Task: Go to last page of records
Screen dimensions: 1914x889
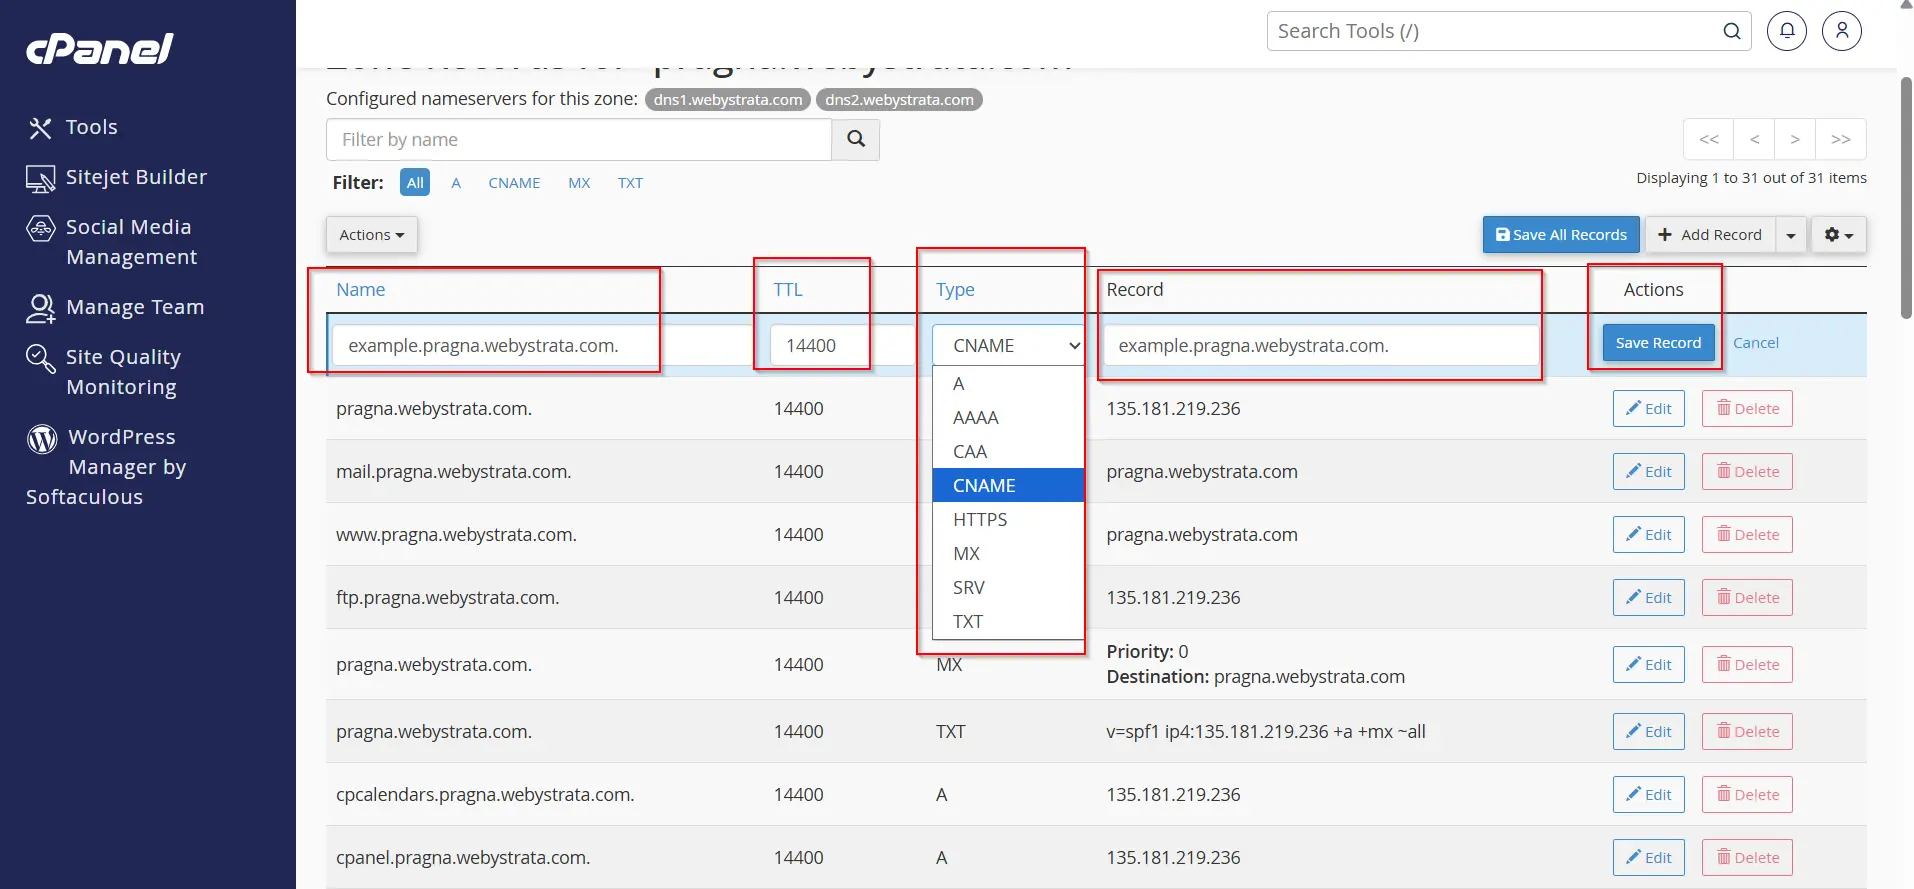Action: 1841,140
